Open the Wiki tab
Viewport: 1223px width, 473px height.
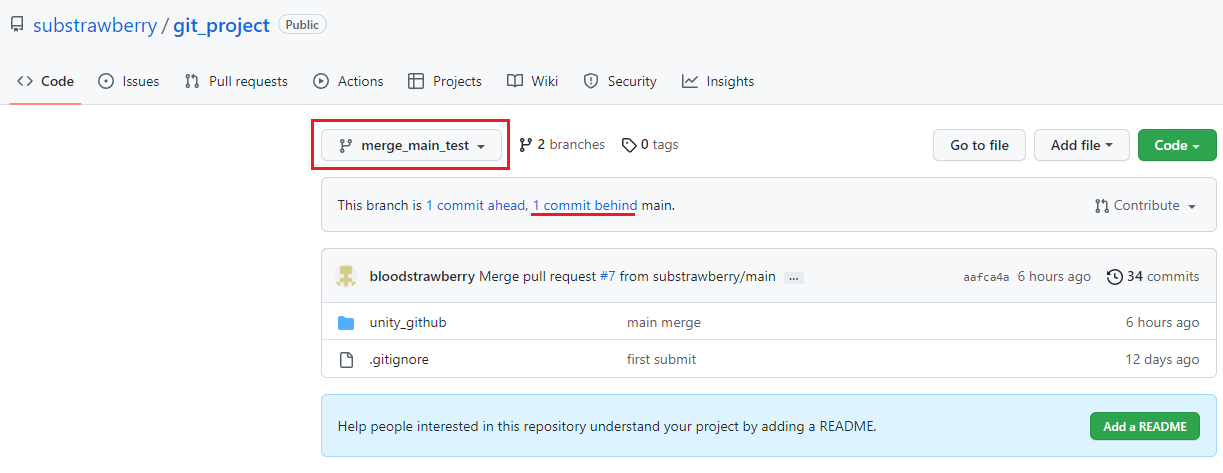coord(532,81)
